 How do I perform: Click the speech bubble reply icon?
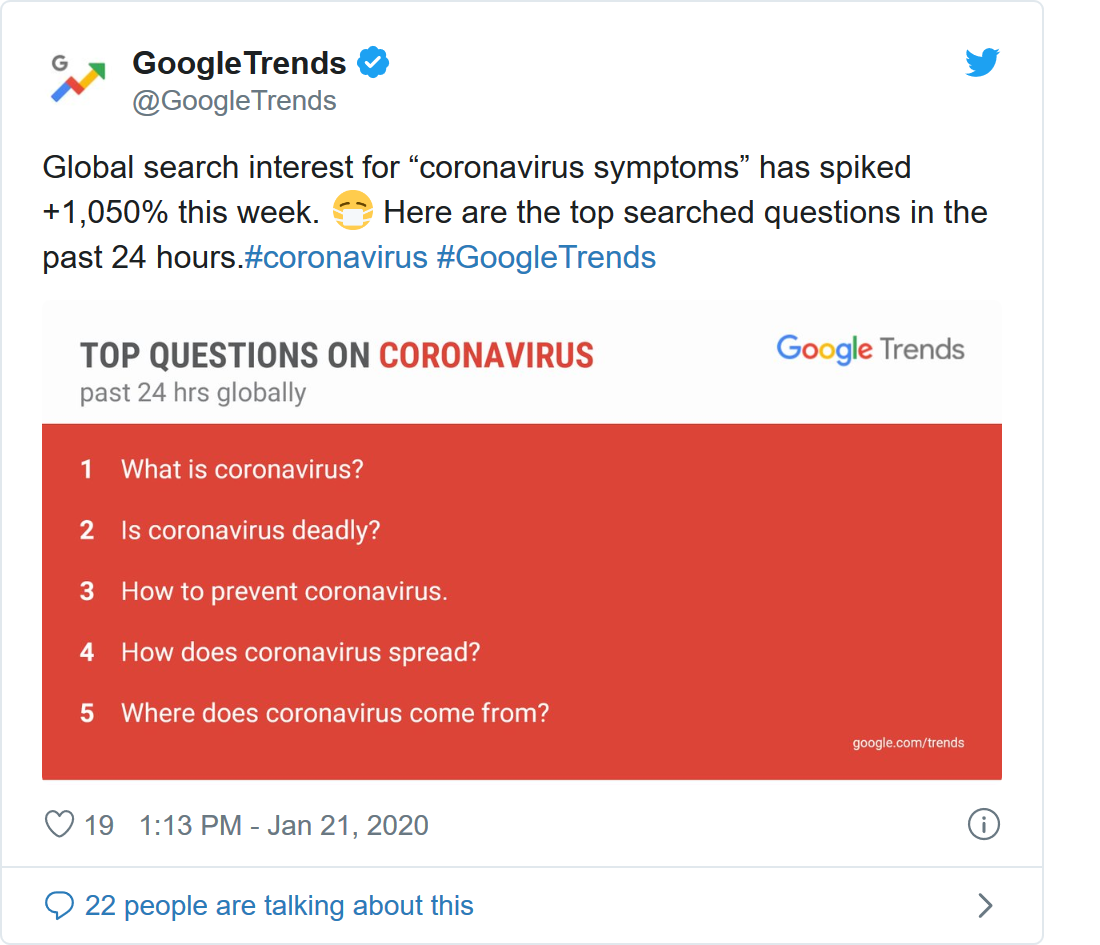(60, 906)
